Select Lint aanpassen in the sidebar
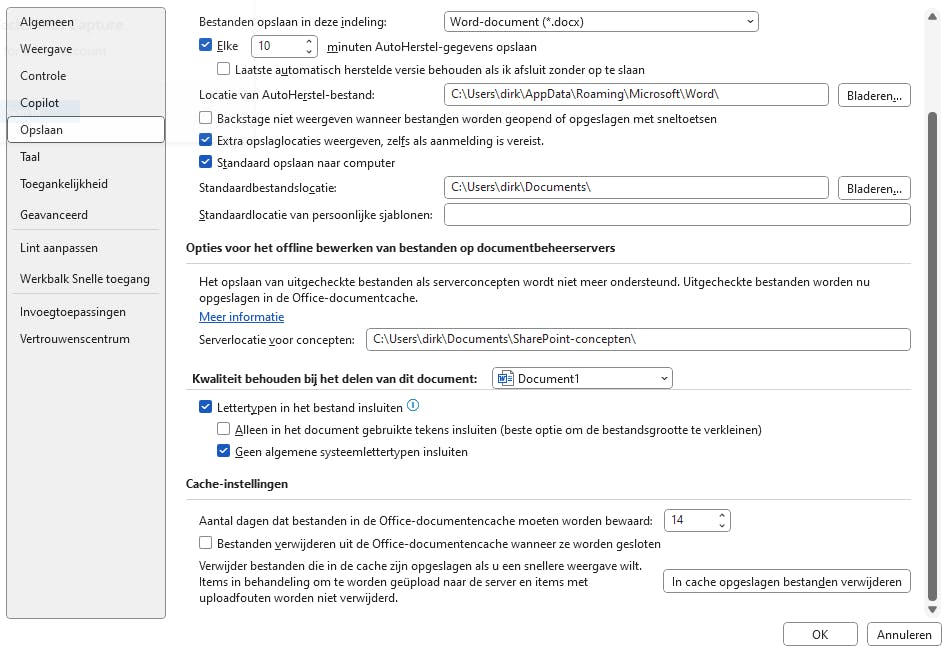This screenshot has height=653, width=948. (59, 248)
